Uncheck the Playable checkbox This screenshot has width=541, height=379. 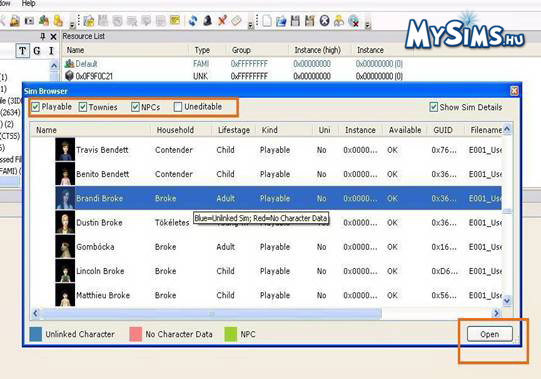[35, 107]
